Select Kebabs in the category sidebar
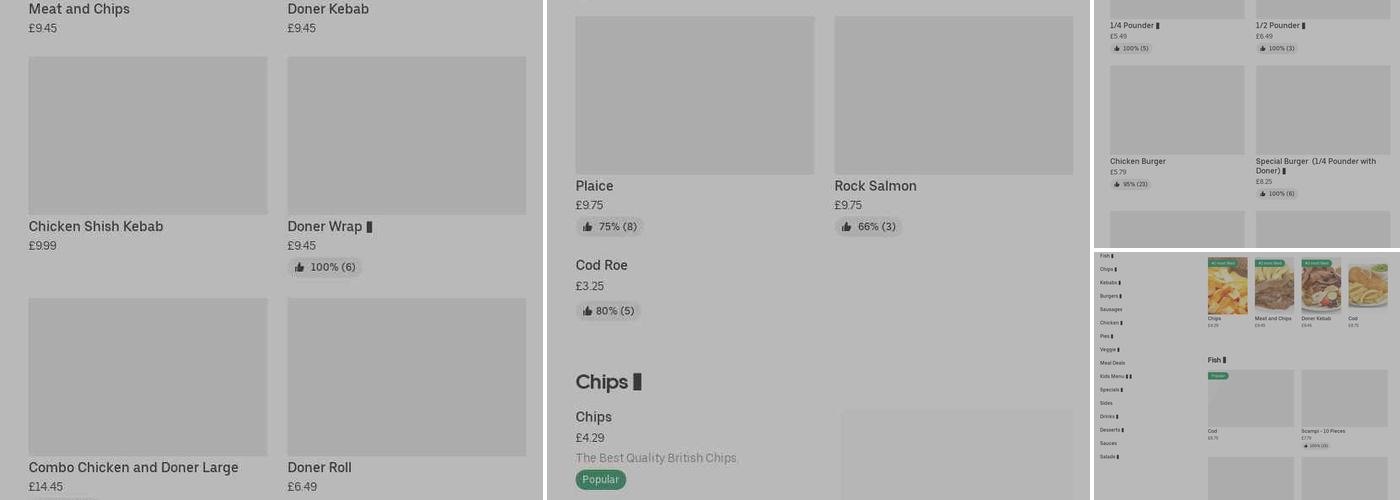The image size is (1400, 500). click(1109, 283)
